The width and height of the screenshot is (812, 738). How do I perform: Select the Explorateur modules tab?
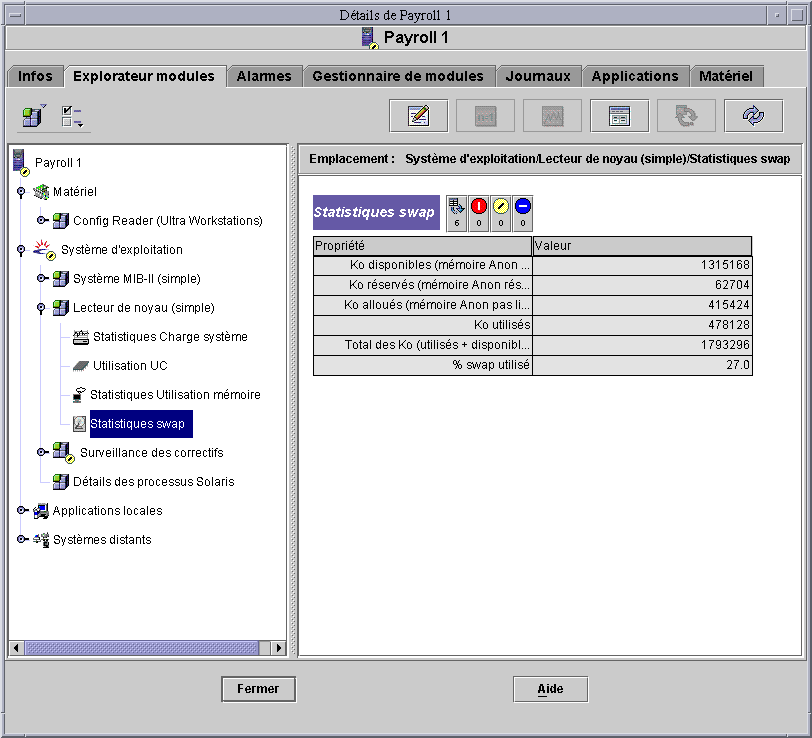pyautogui.click(x=144, y=76)
